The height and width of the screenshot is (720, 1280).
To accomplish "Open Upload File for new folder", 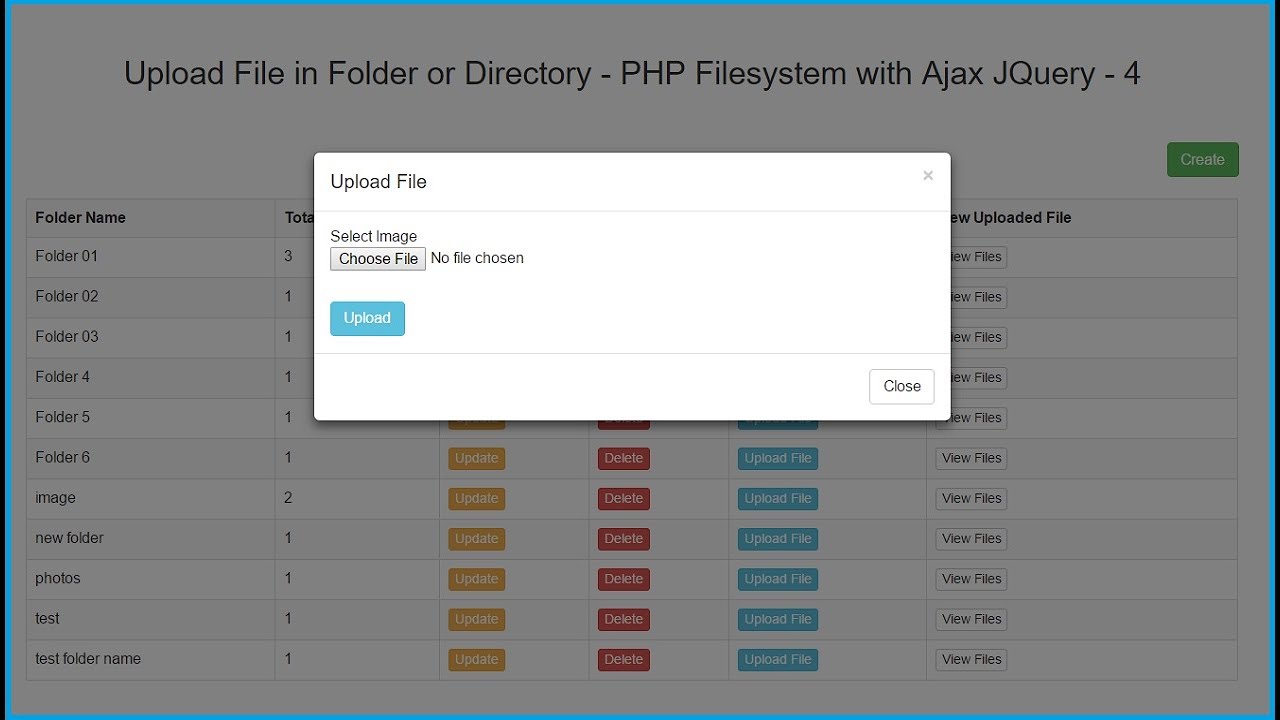I will (778, 539).
